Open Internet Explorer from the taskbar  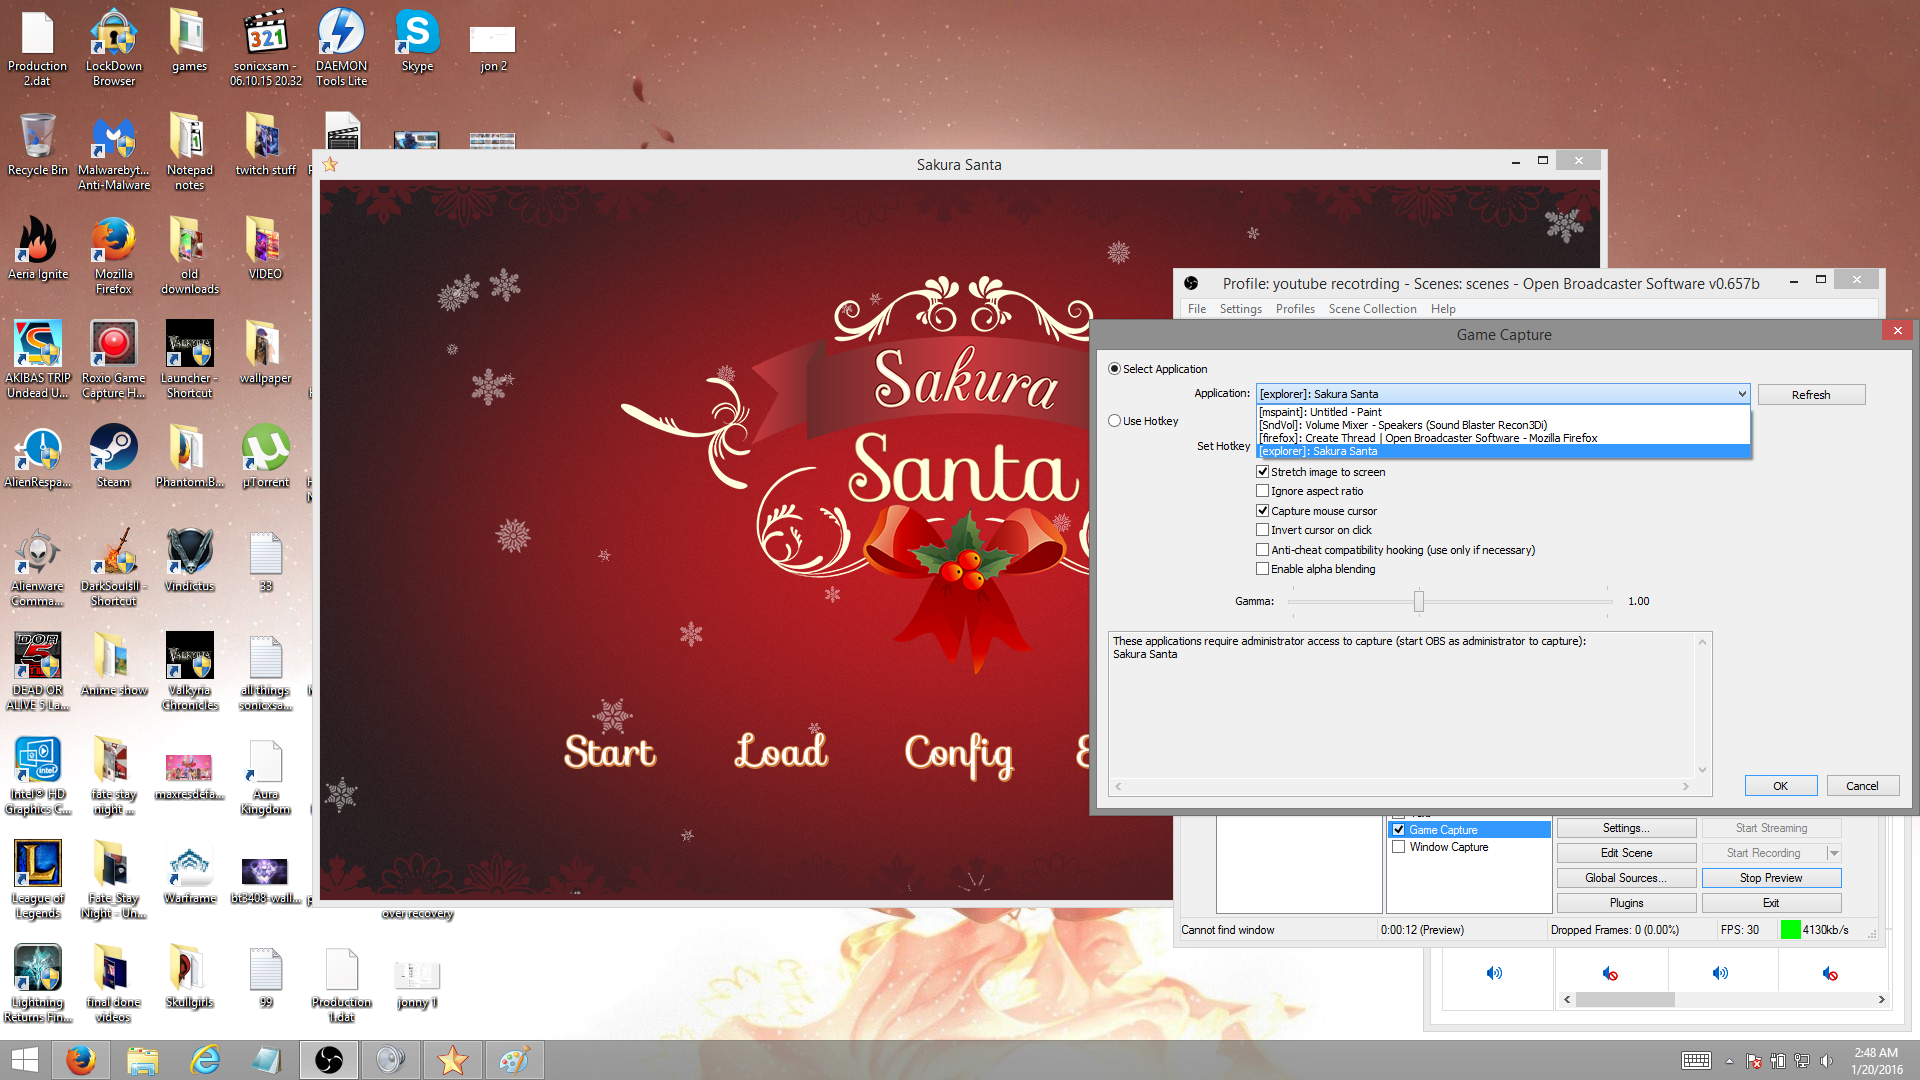tap(205, 1060)
